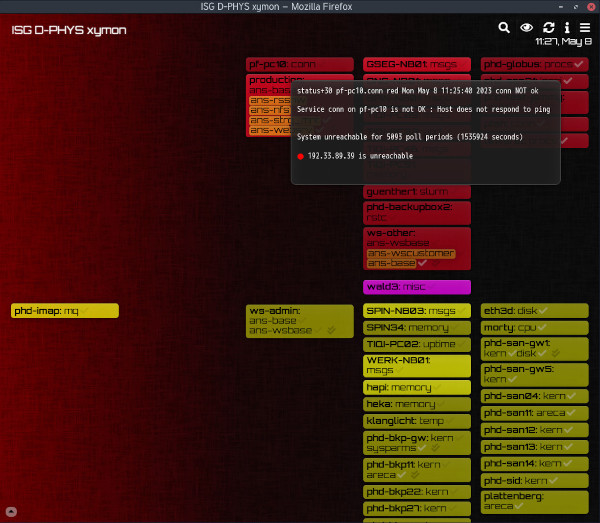This screenshot has height=523, width=600.
Task: Open SPIN34 memory status
Action: pos(417,327)
